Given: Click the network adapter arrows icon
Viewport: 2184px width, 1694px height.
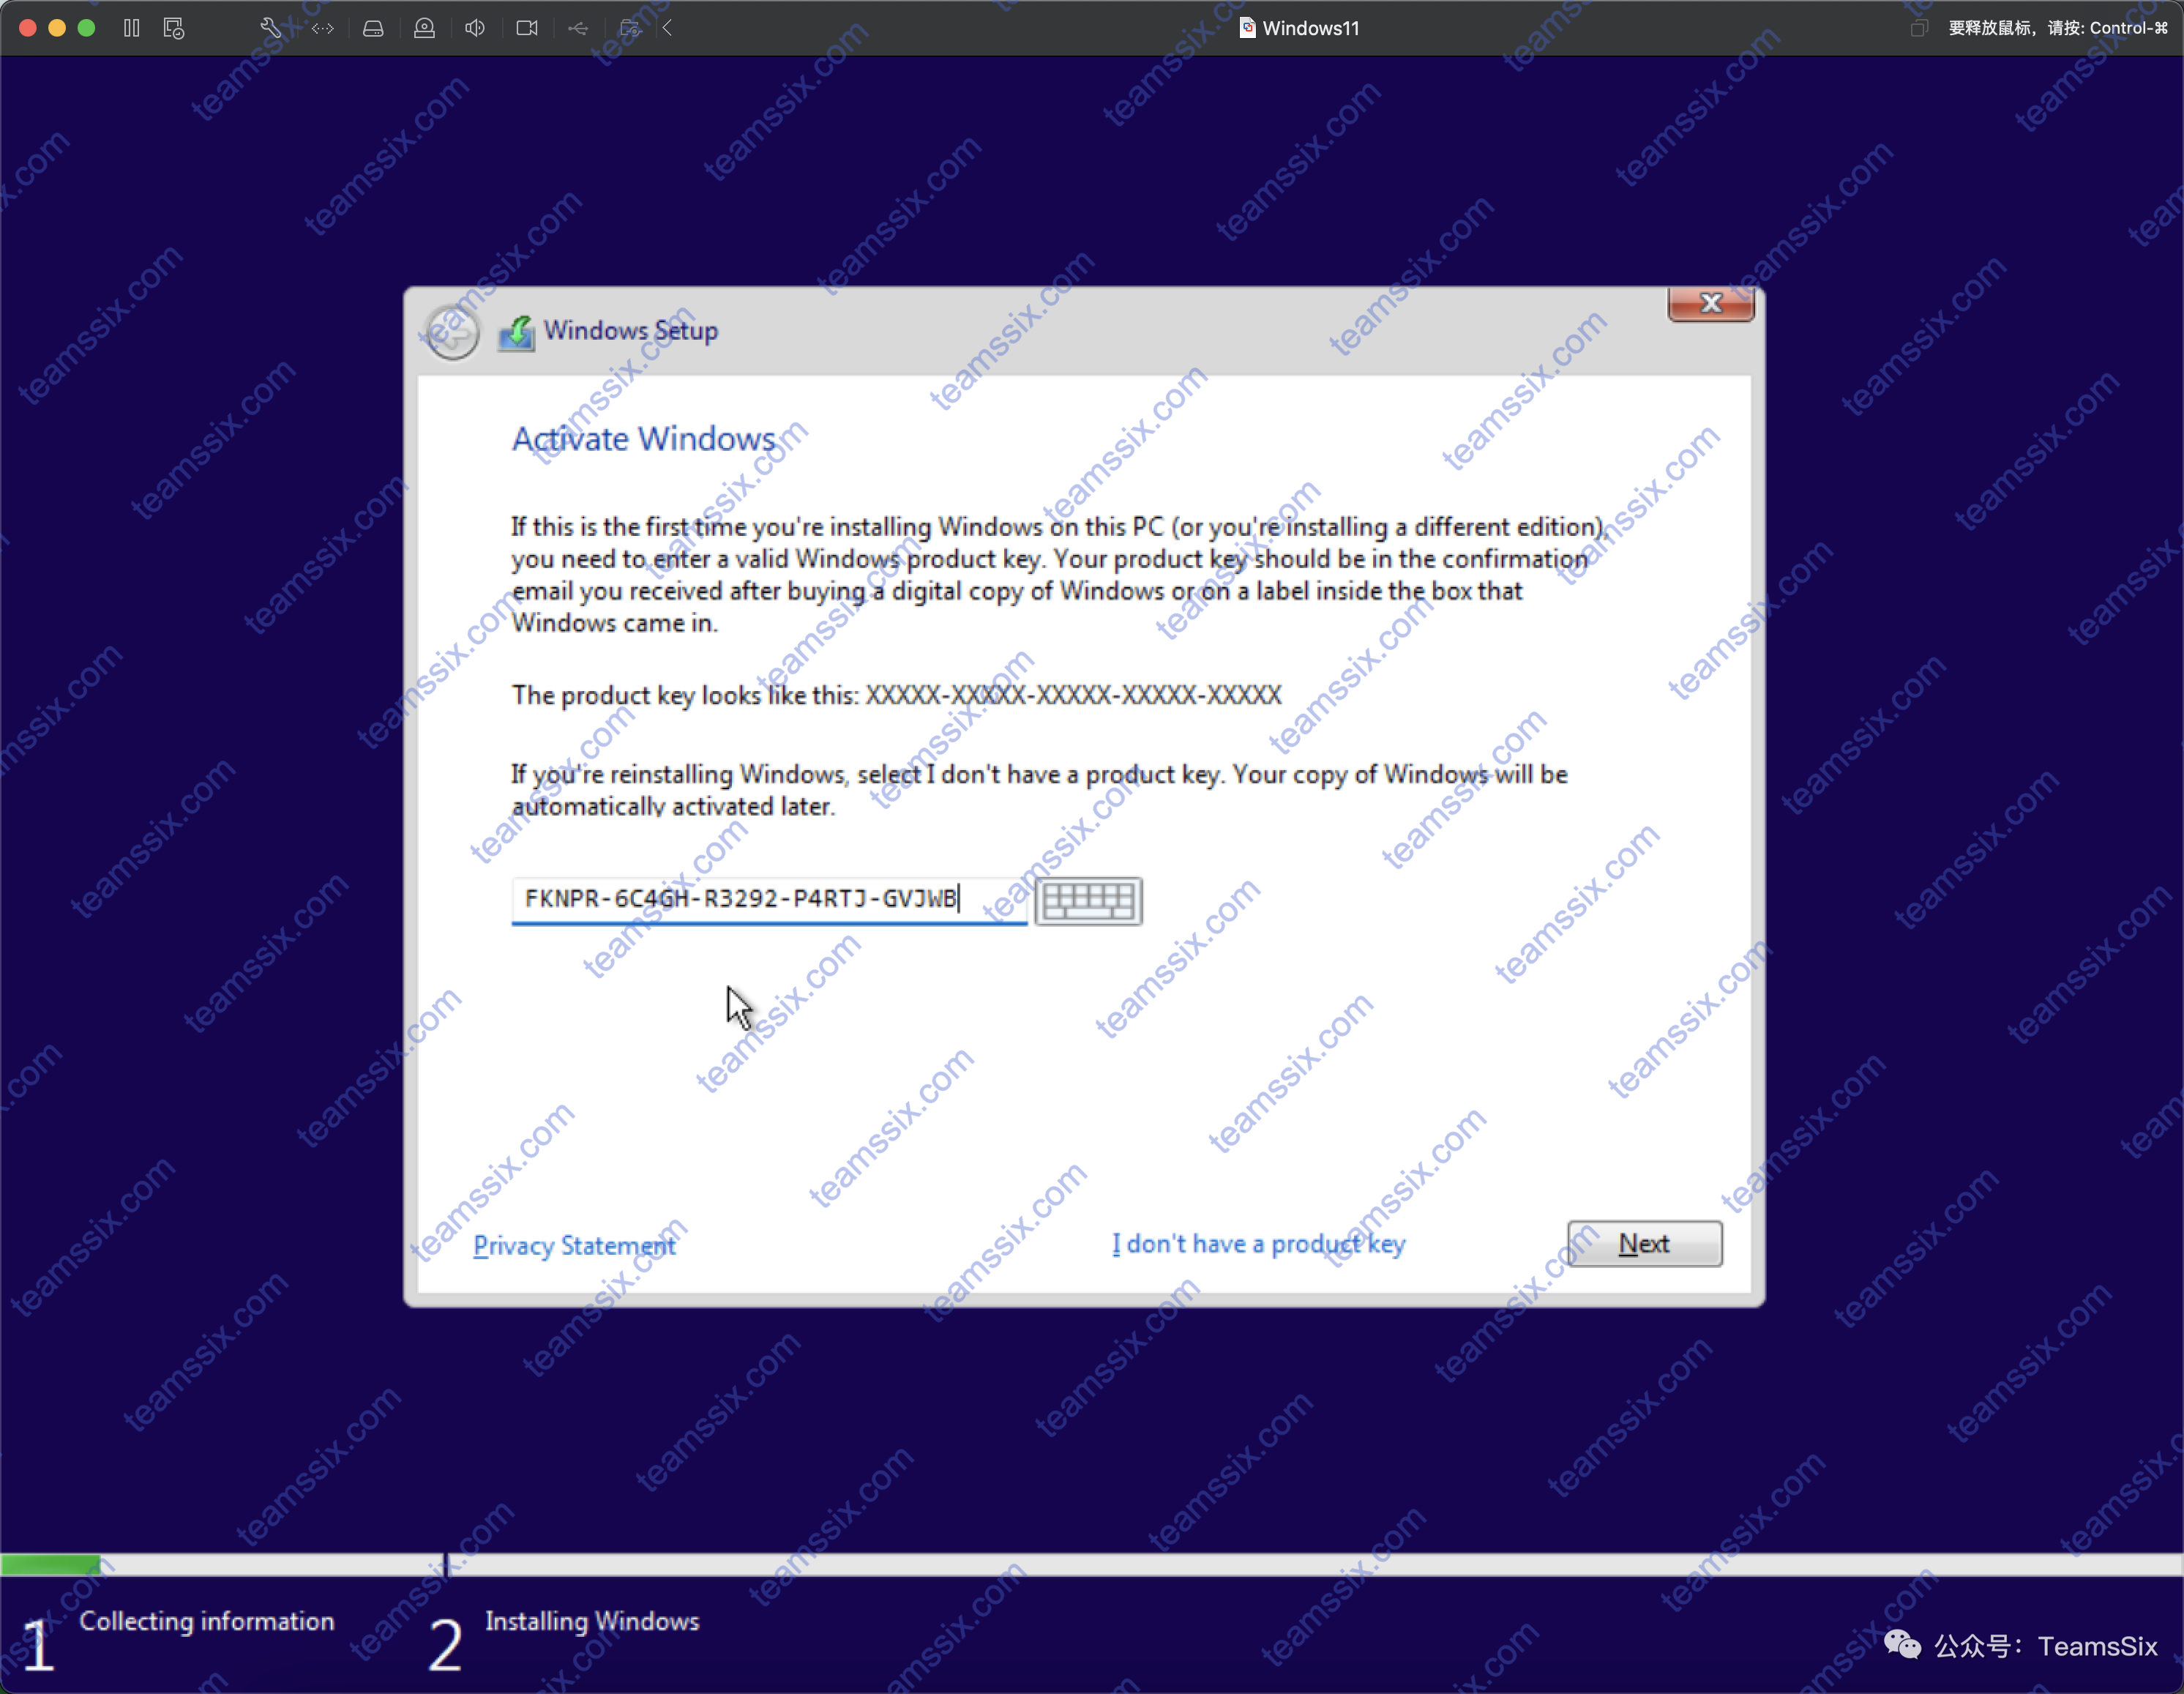Looking at the screenshot, I should pyautogui.click(x=322, y=28).
